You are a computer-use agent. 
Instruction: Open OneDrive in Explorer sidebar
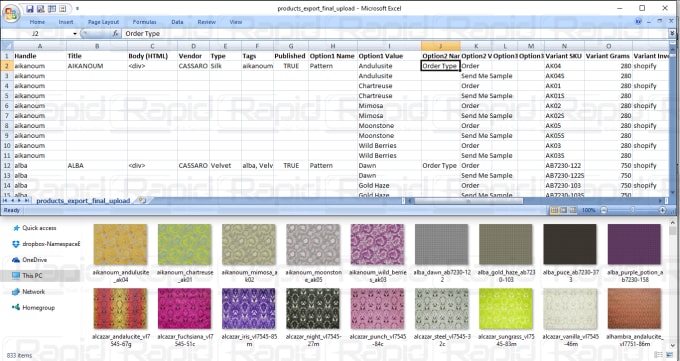(29, 259)
